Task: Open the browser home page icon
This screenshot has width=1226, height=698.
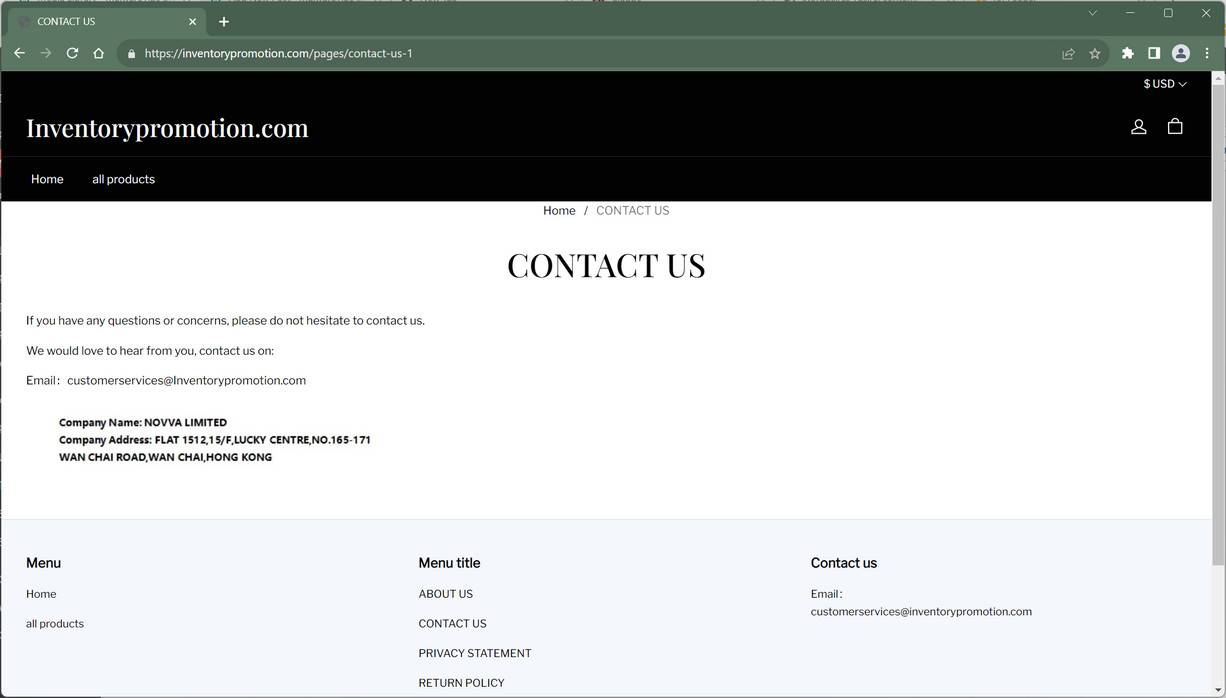Action: (x=98, y=53)
